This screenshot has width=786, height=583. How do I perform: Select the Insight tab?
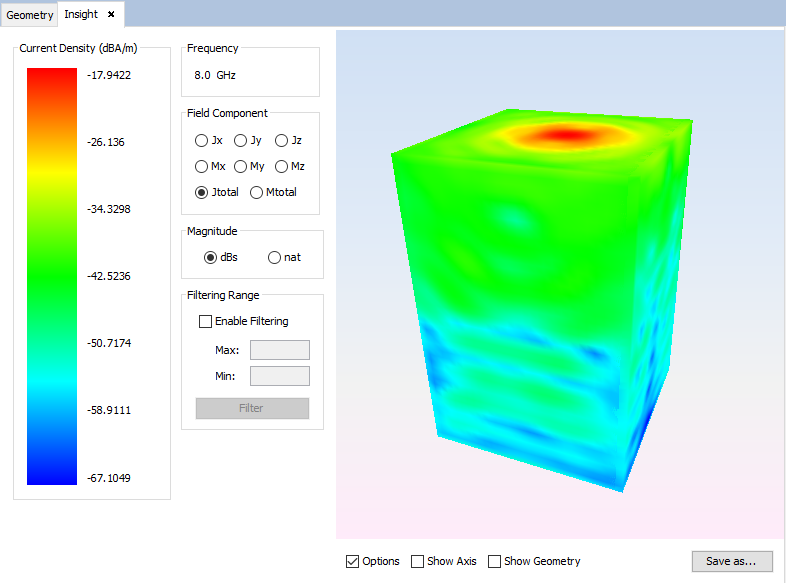[81, 14]
